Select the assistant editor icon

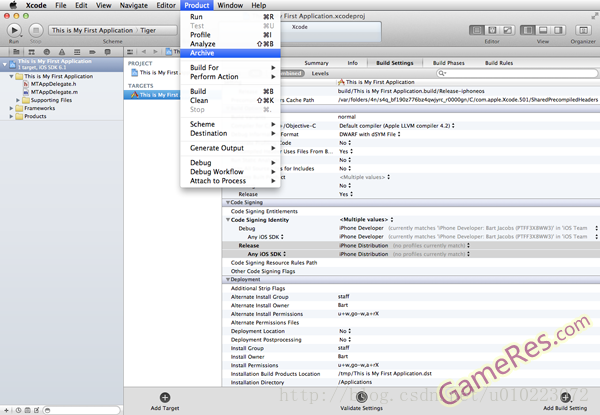point(492,30)
